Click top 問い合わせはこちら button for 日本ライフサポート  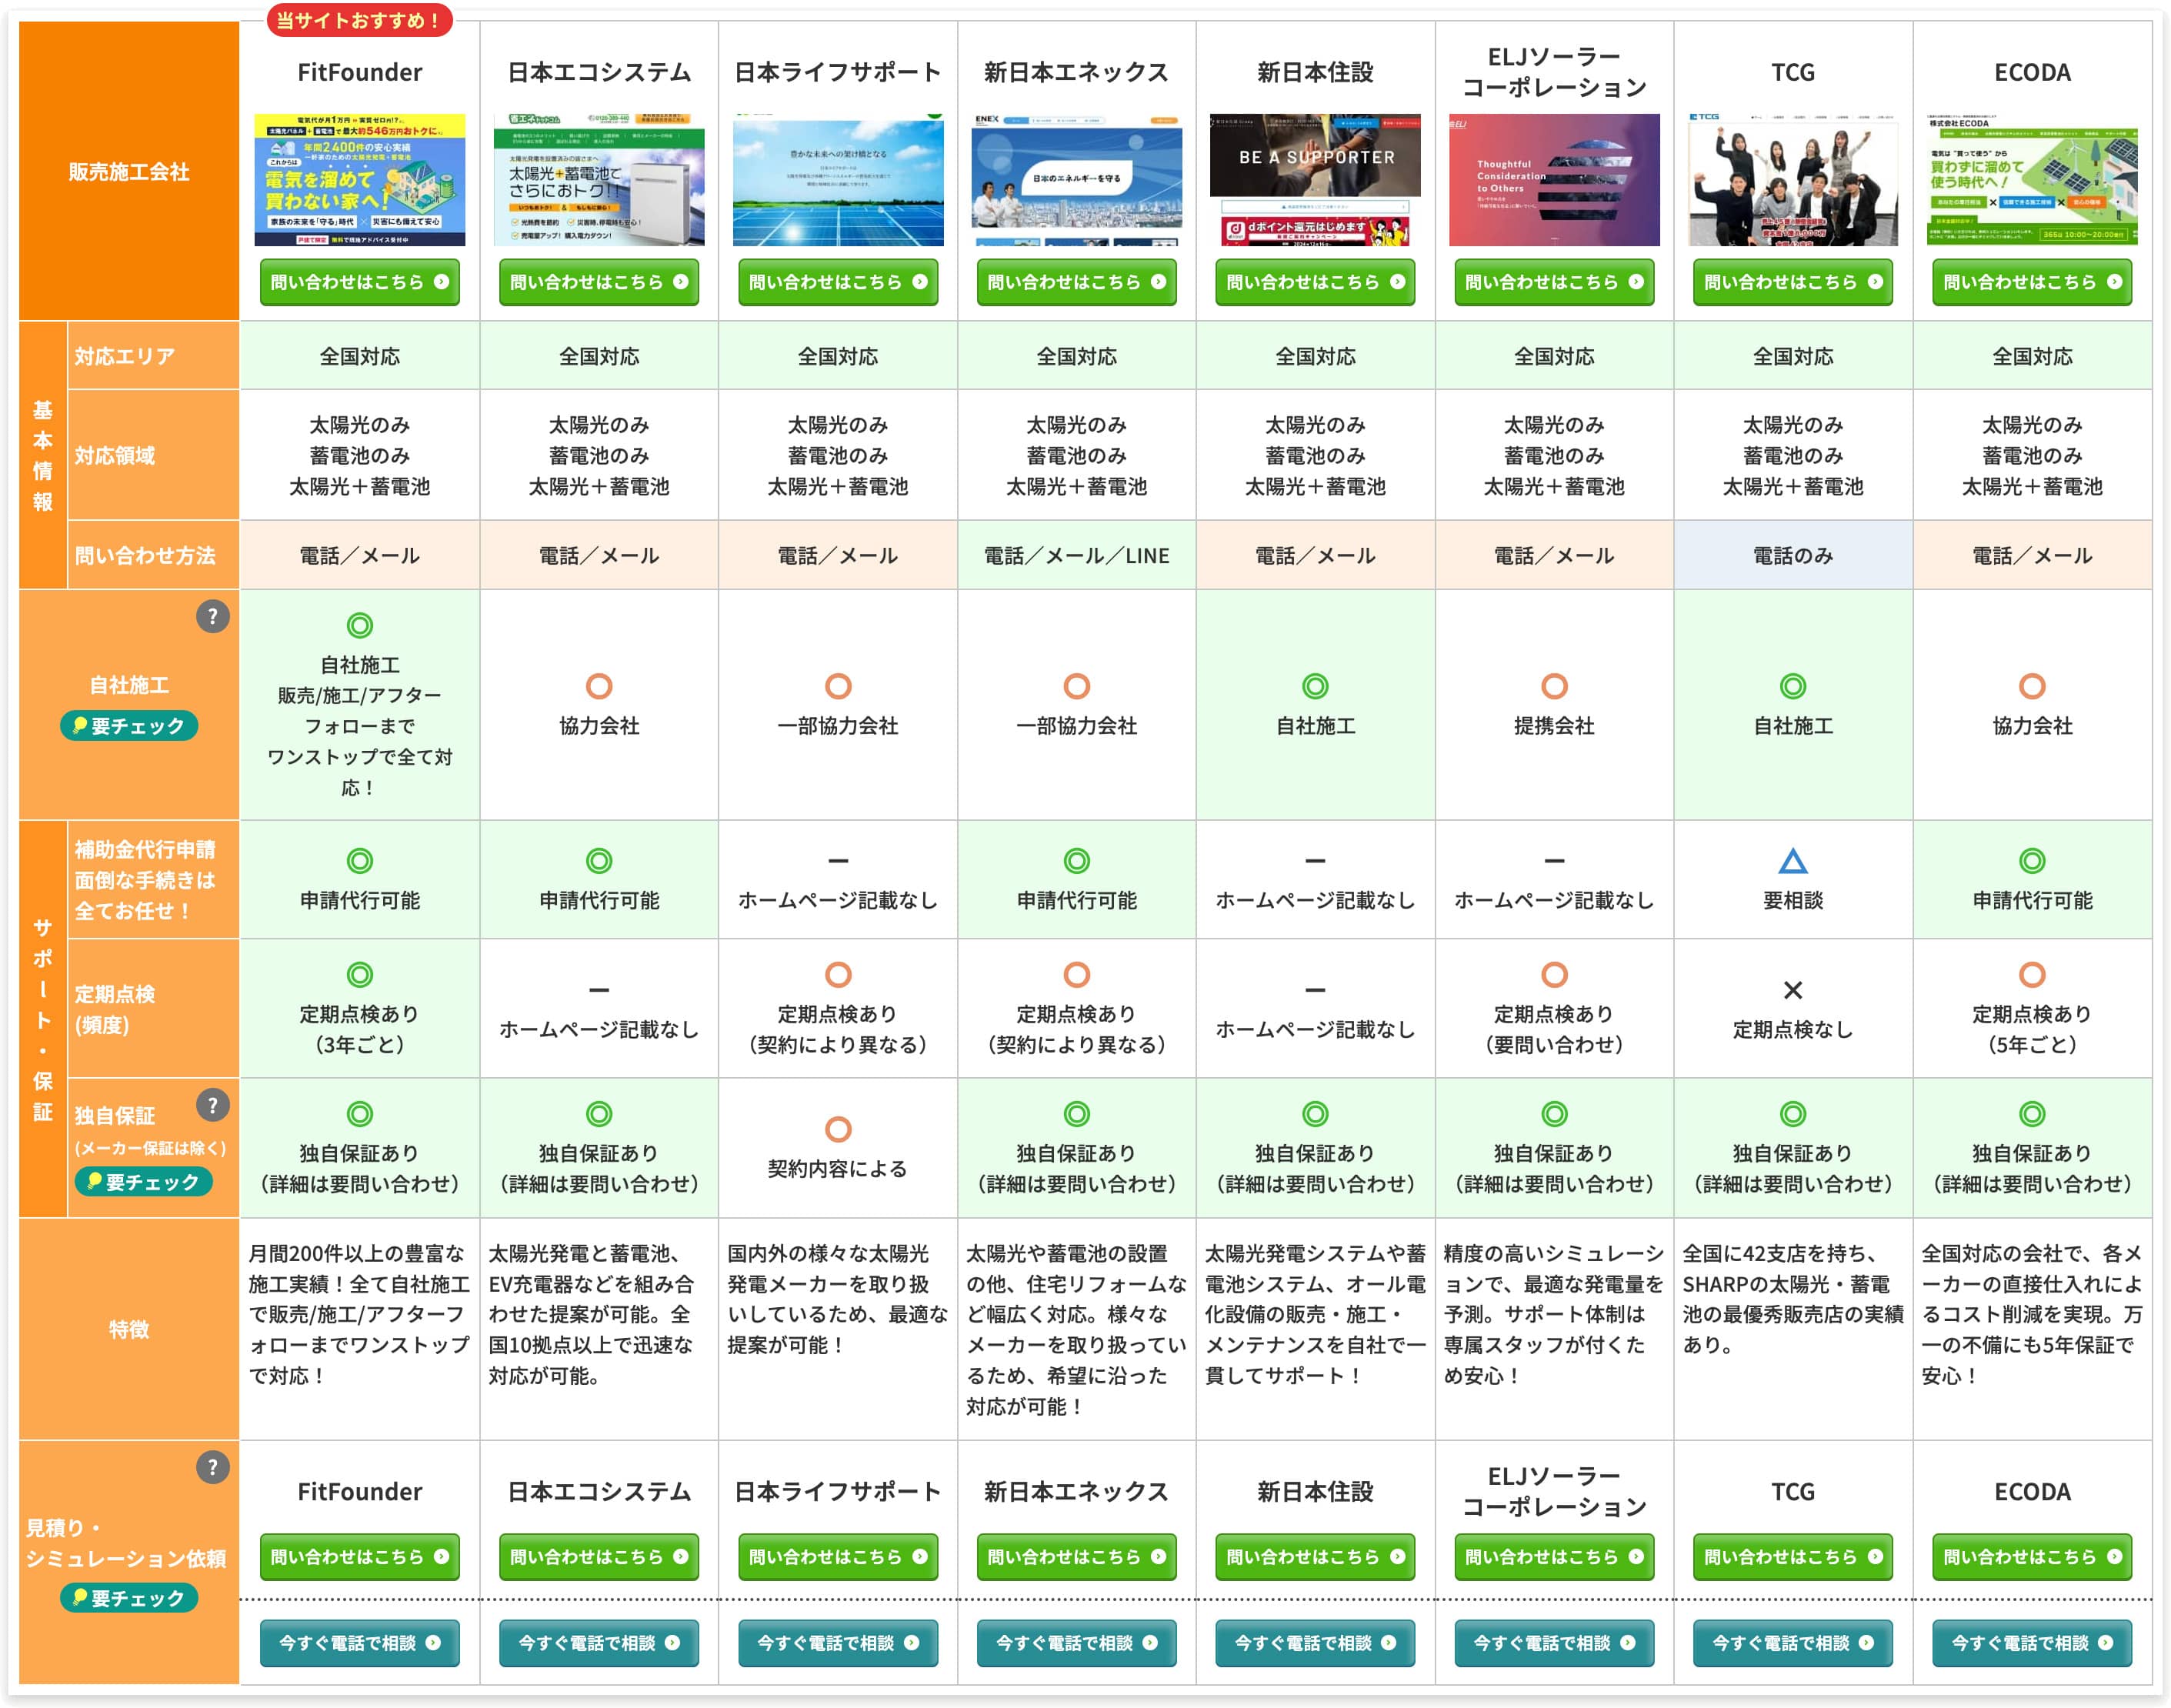pyautogui.click(x=838, y=282)
